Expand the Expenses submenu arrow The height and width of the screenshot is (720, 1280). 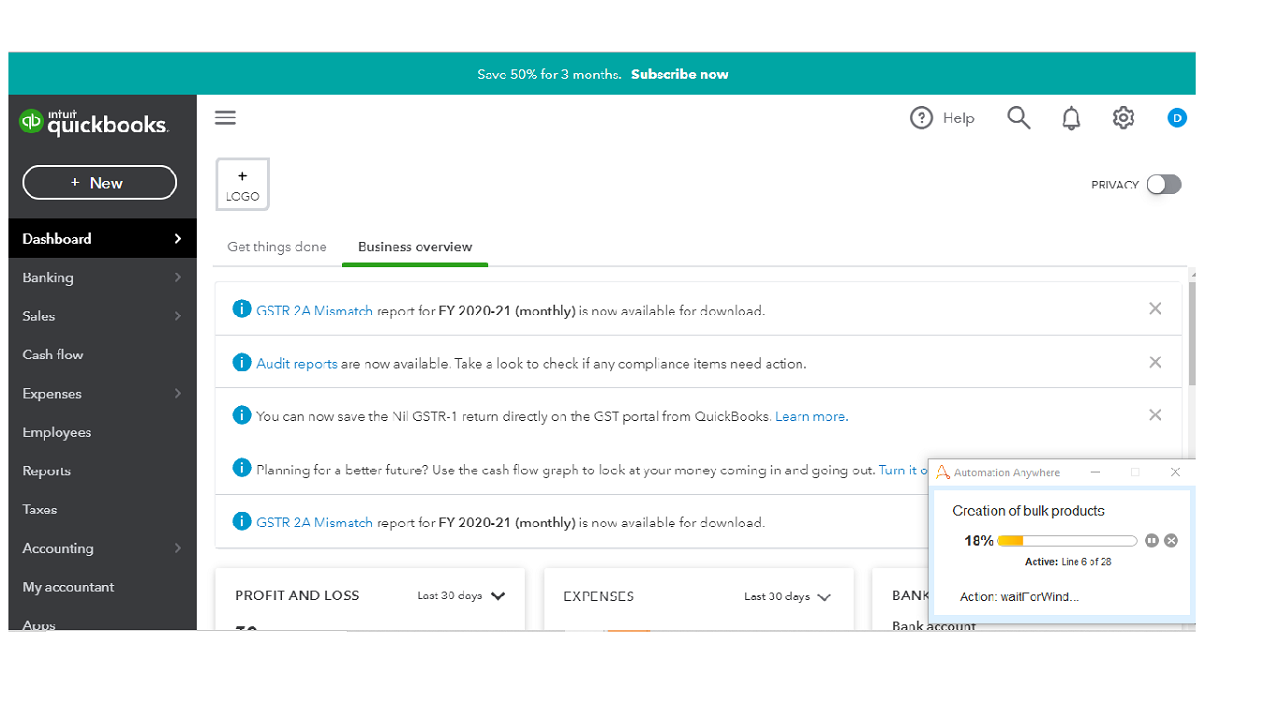[x=178, y=393]
